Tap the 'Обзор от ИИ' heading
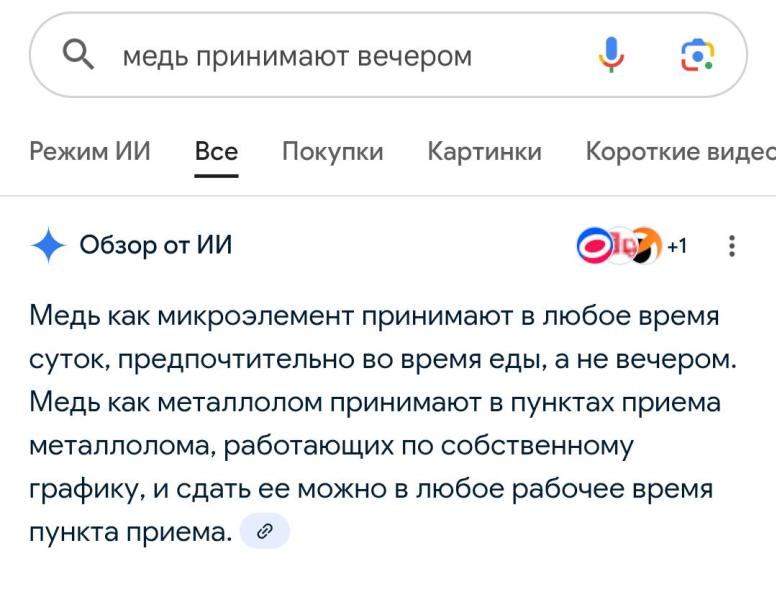 (x=155, y=244)
